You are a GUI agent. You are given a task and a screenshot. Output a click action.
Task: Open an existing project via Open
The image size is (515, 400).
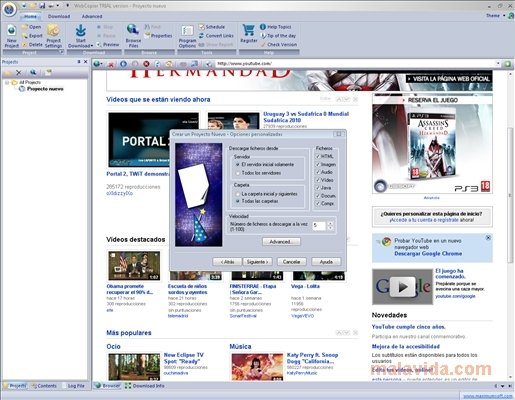pos(32,27)
